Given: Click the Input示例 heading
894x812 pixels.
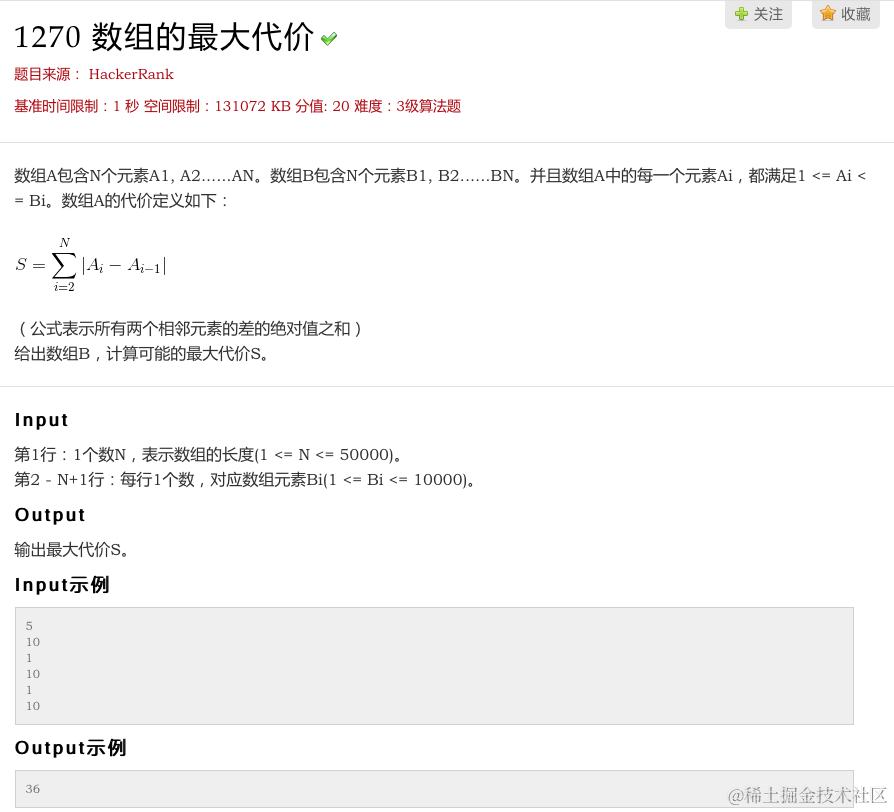Looking at the screenshot, I should [62, 584].
